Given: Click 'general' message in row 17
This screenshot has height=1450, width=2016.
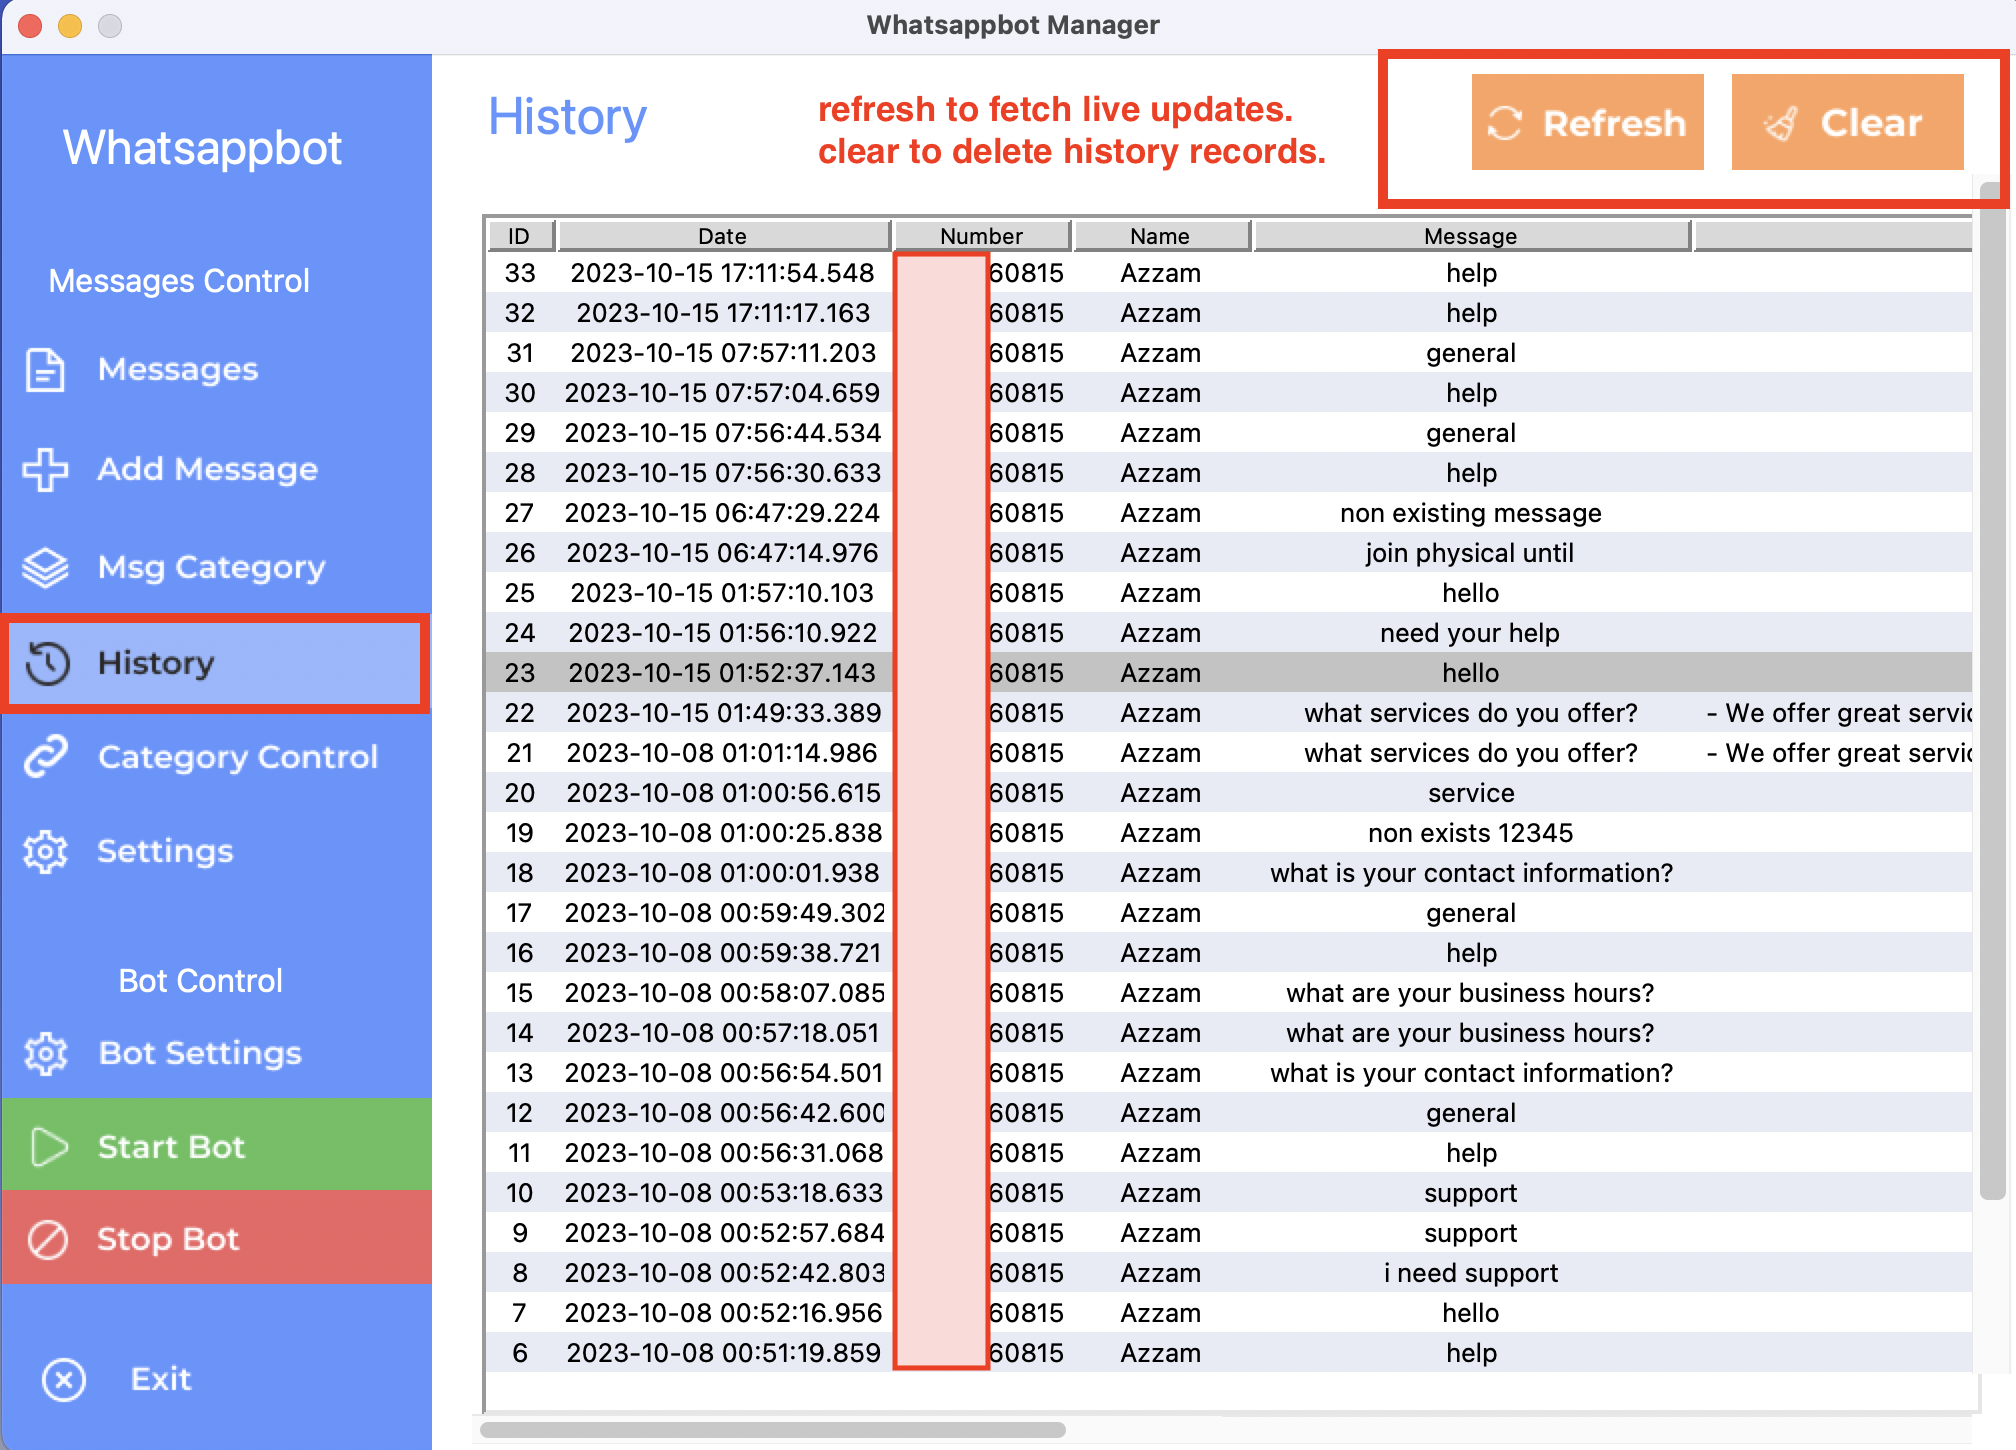Looking at the screenshot, I should pos(1471,913).
